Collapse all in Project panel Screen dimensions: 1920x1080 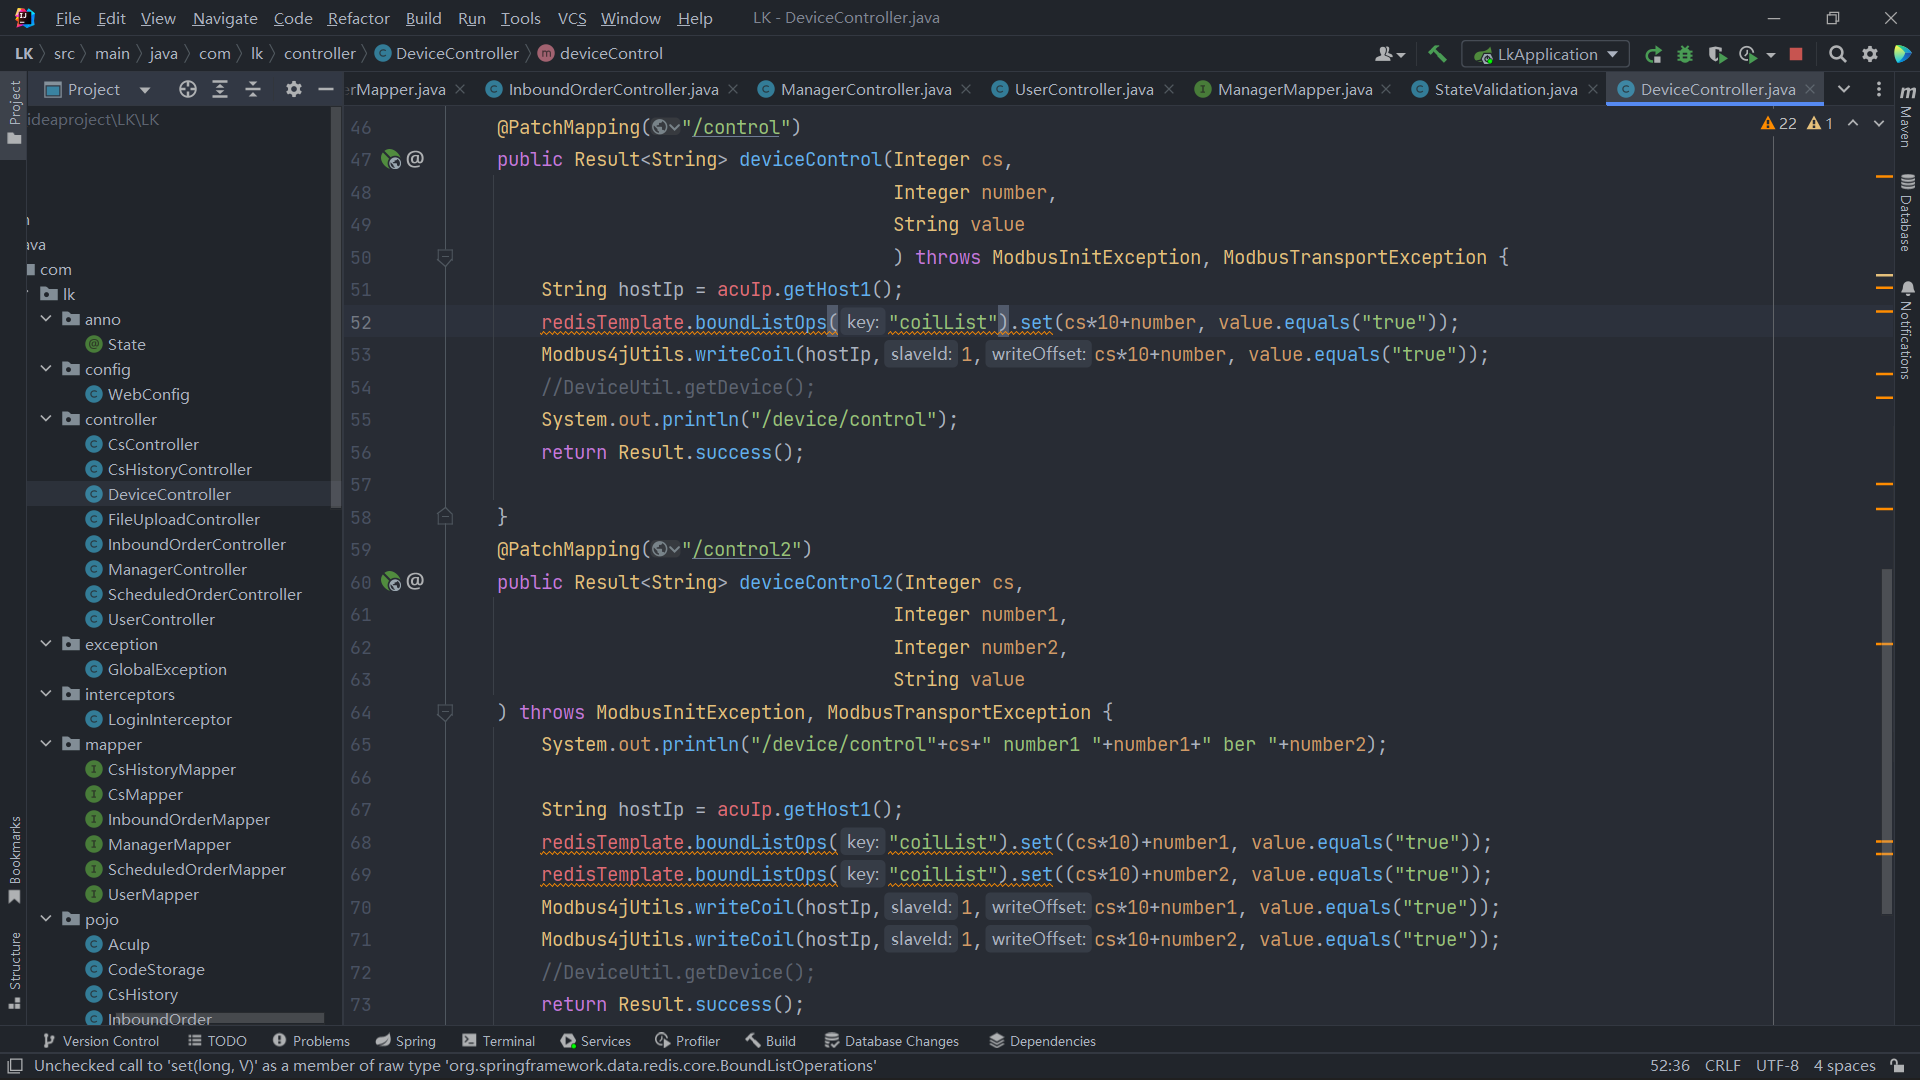[x=253, y=89]
